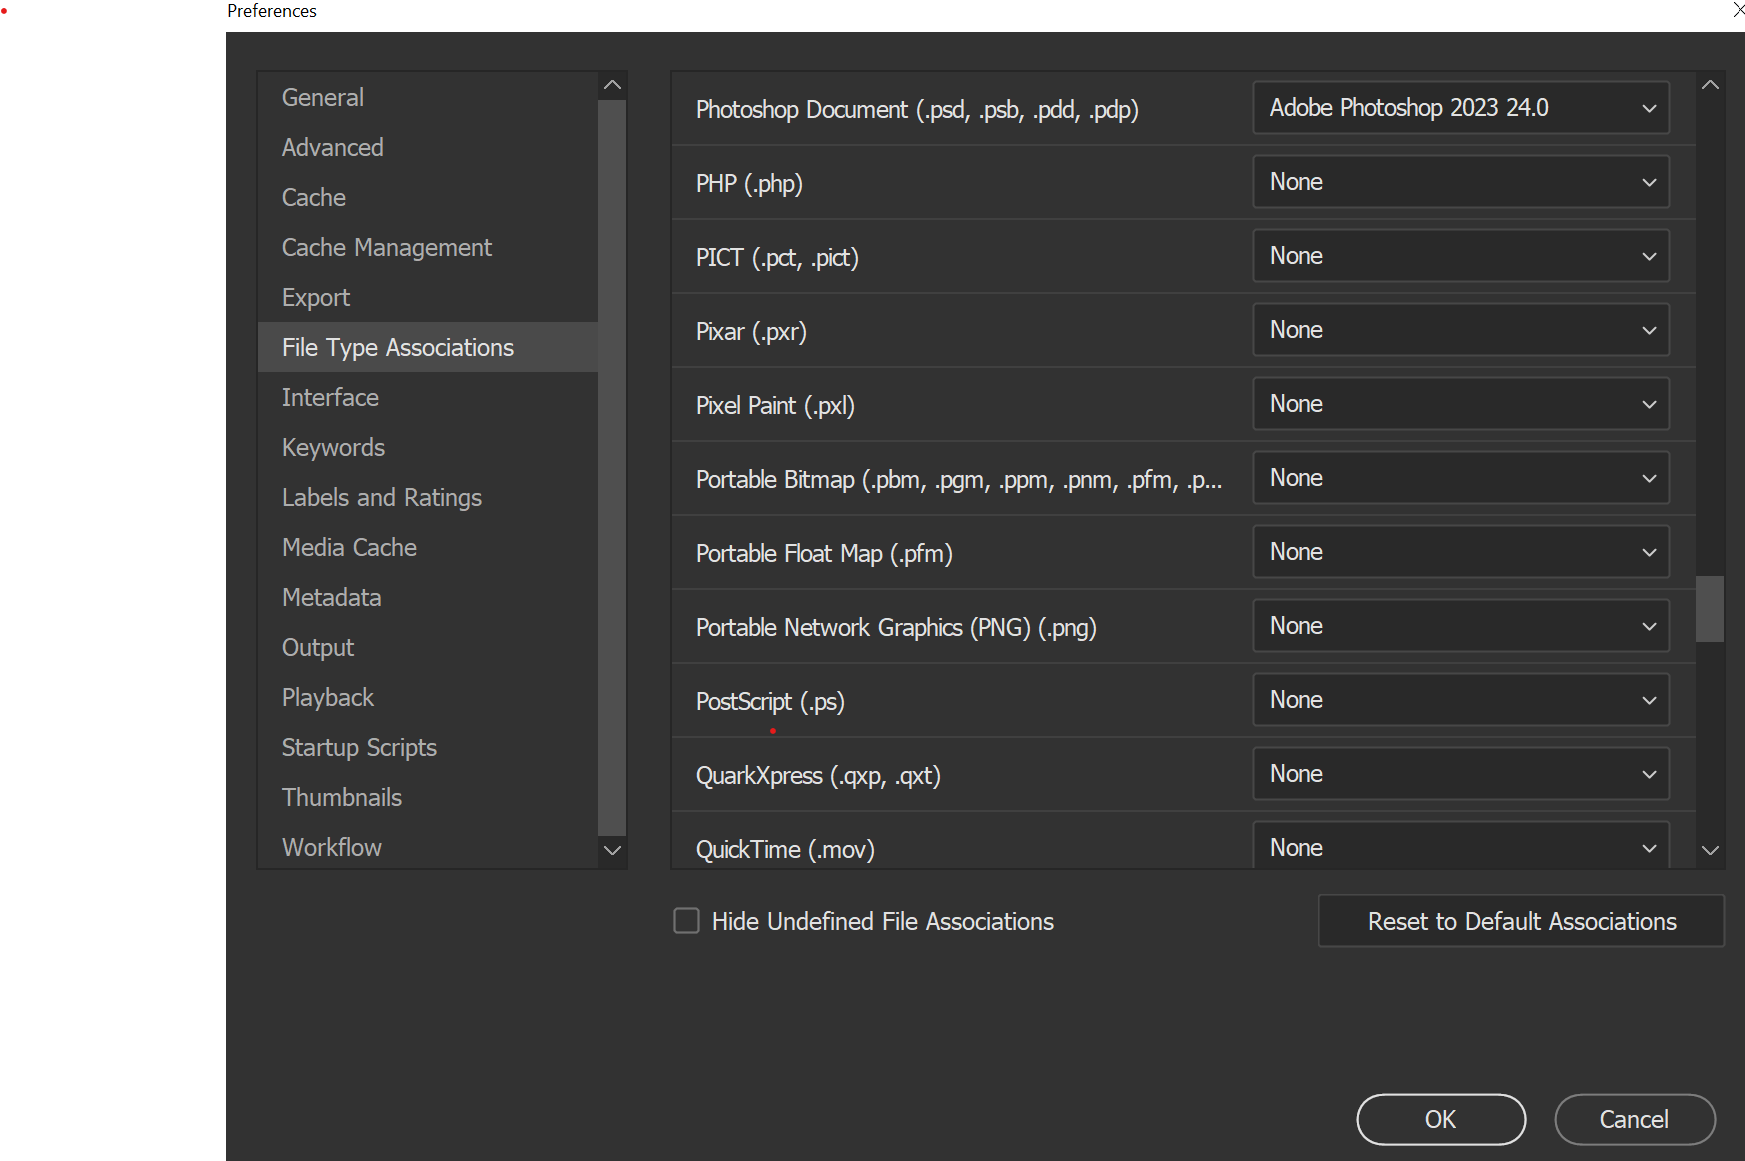The width and height of the screenshot is (1745, 1161).
Task: Confirm changes with the OK button
Action: pyautogui.click(x=1440, y=1119)
